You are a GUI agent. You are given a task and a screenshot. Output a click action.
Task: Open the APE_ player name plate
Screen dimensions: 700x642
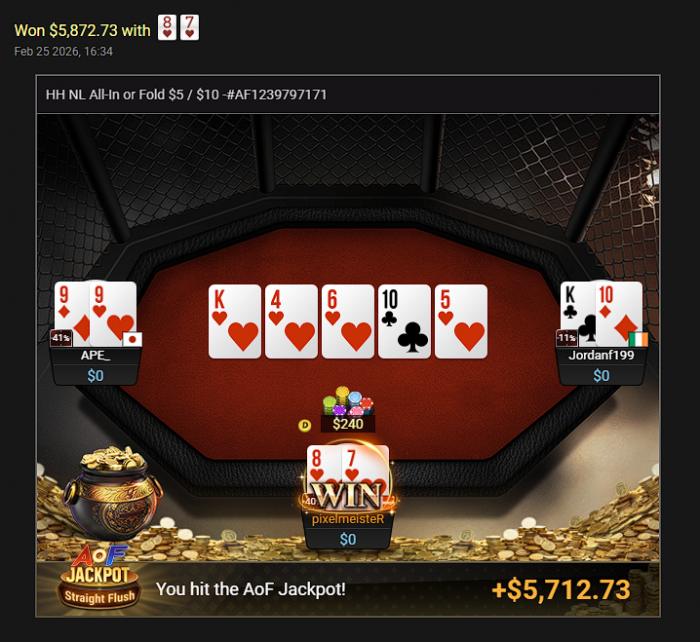pos(96,366)
